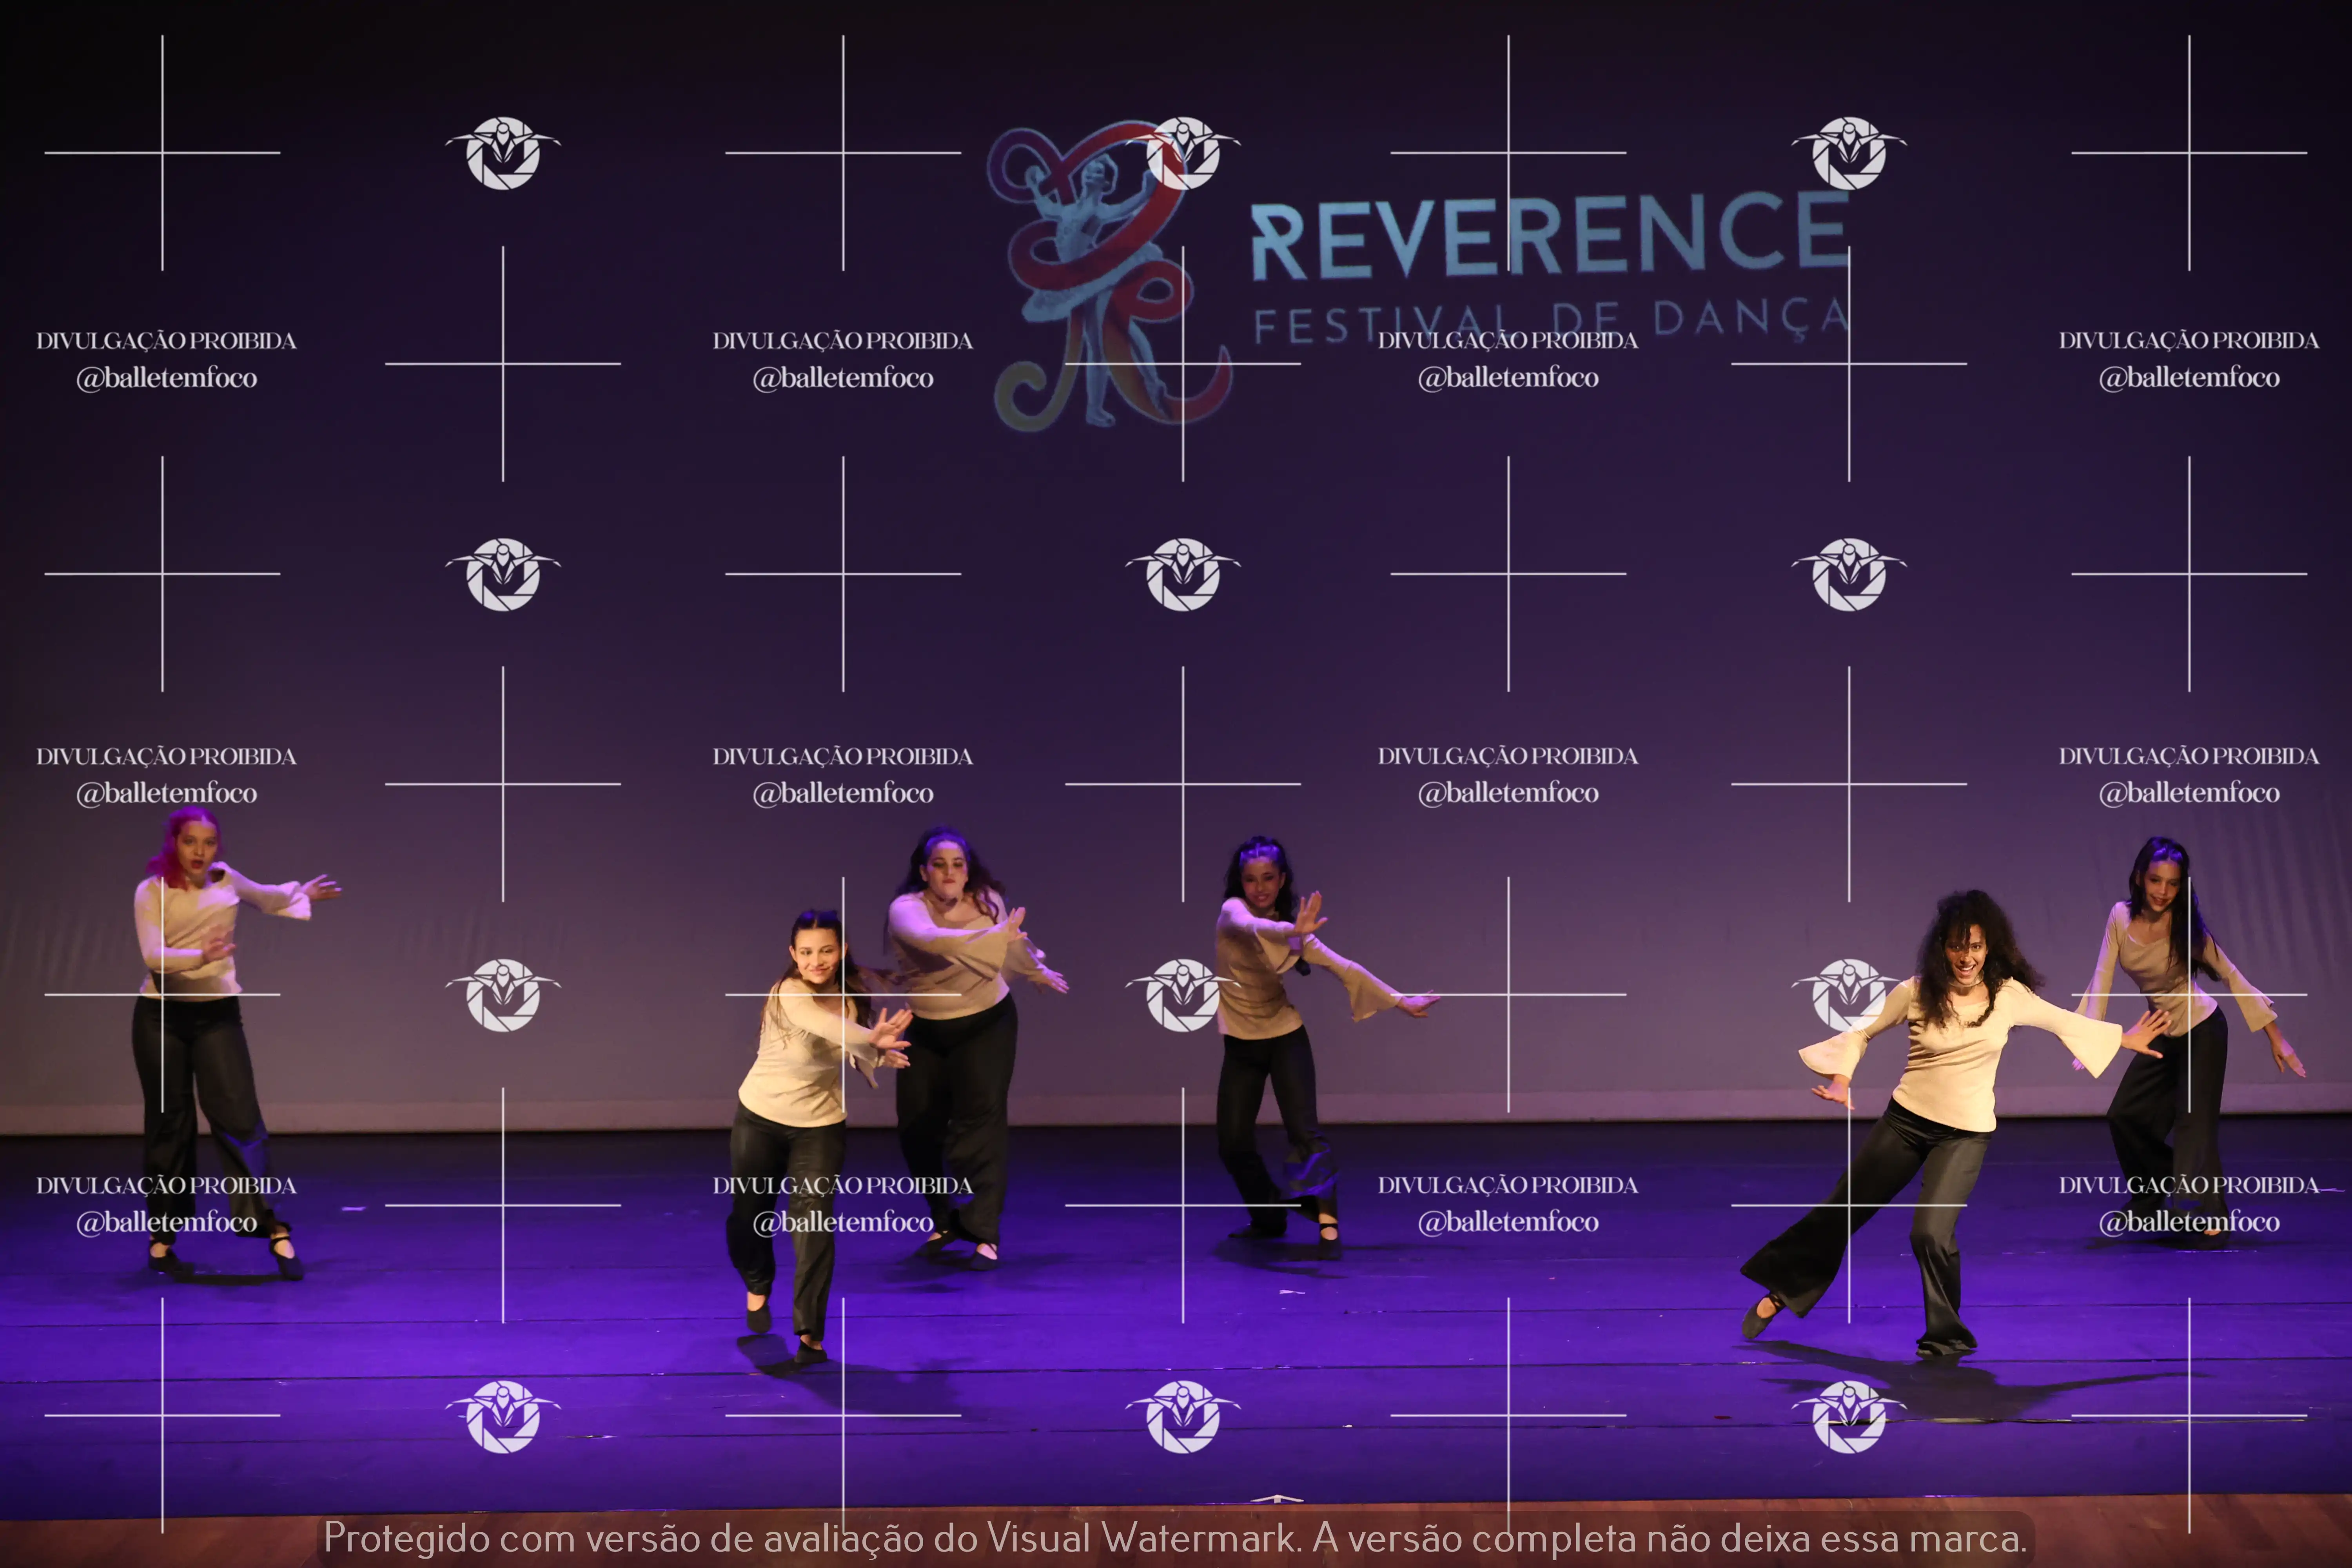Image resolution: width=2352 pixels, height=1568 pixels.
Task: Click the shutter watermark logo overlapping the Reverence emblem
Action: click(x=1183, y=153)
